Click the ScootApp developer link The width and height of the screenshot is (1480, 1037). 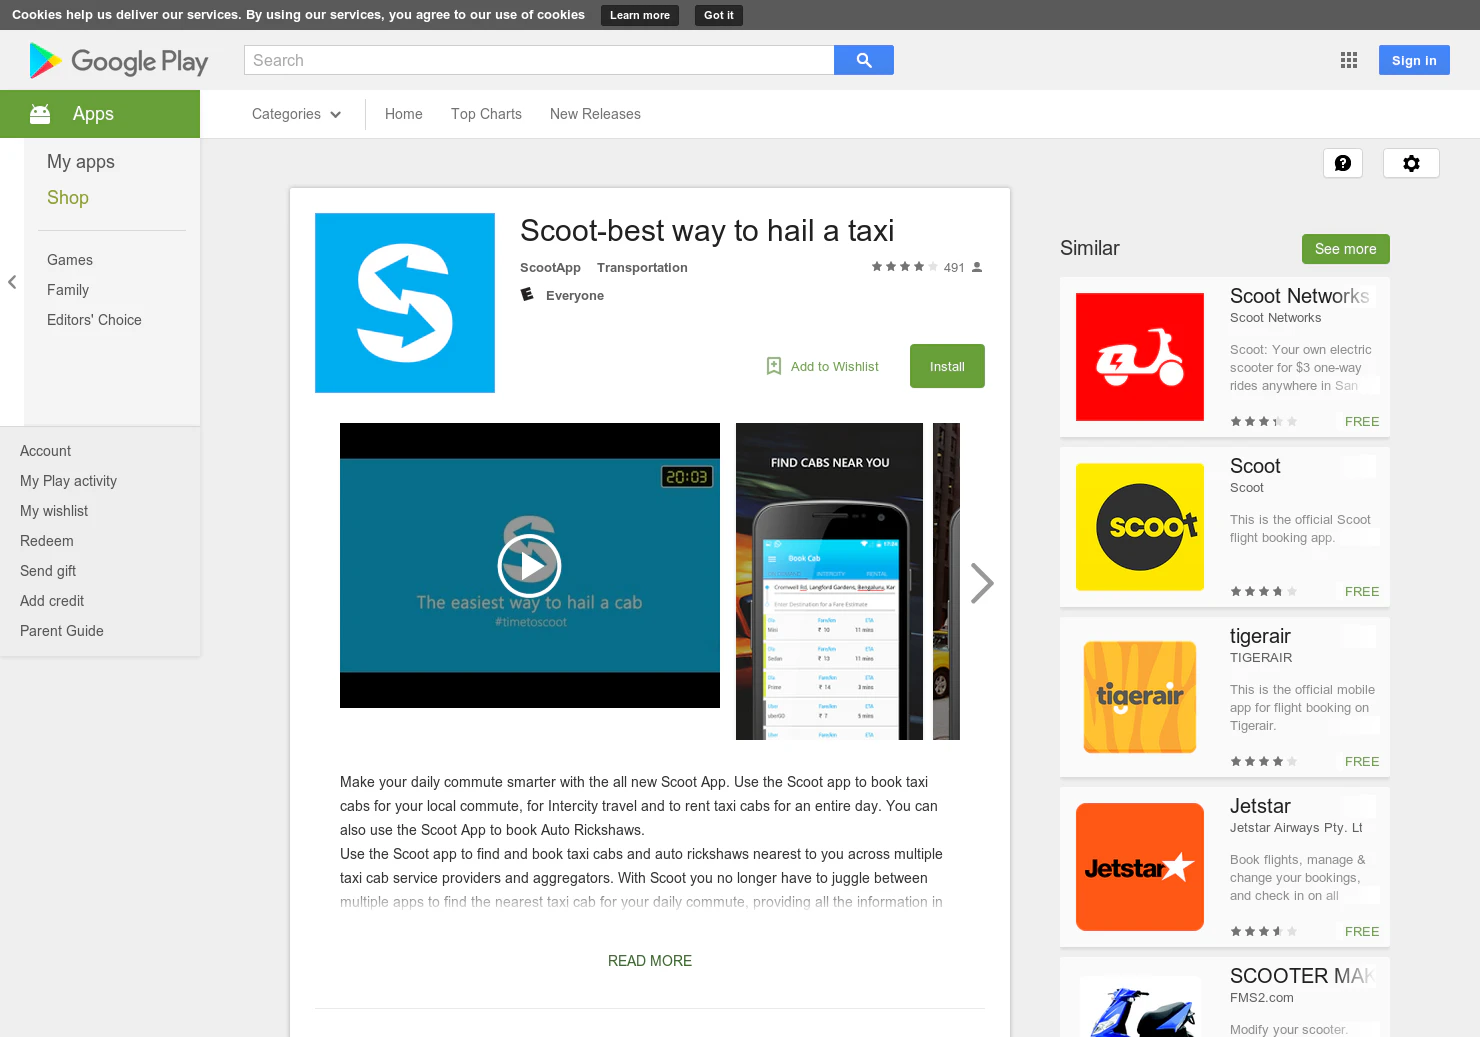click(x=550, y=268)
